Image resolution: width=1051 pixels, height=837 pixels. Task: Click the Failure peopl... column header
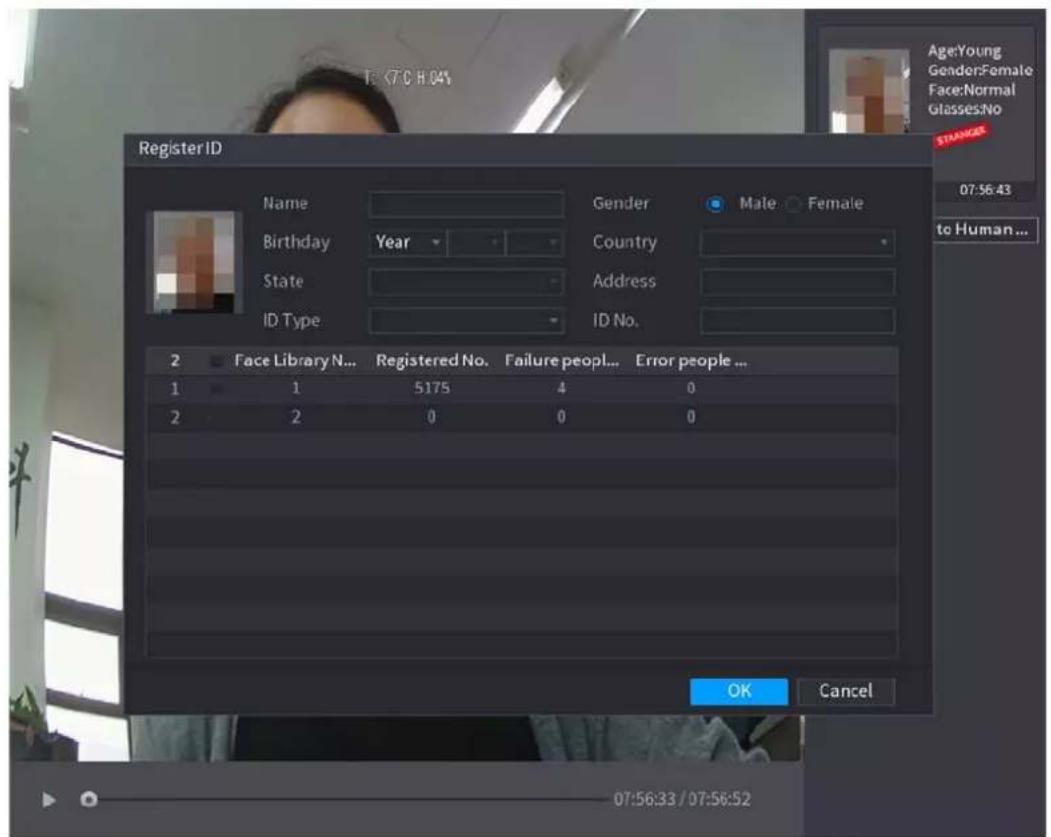coord(562,361)
